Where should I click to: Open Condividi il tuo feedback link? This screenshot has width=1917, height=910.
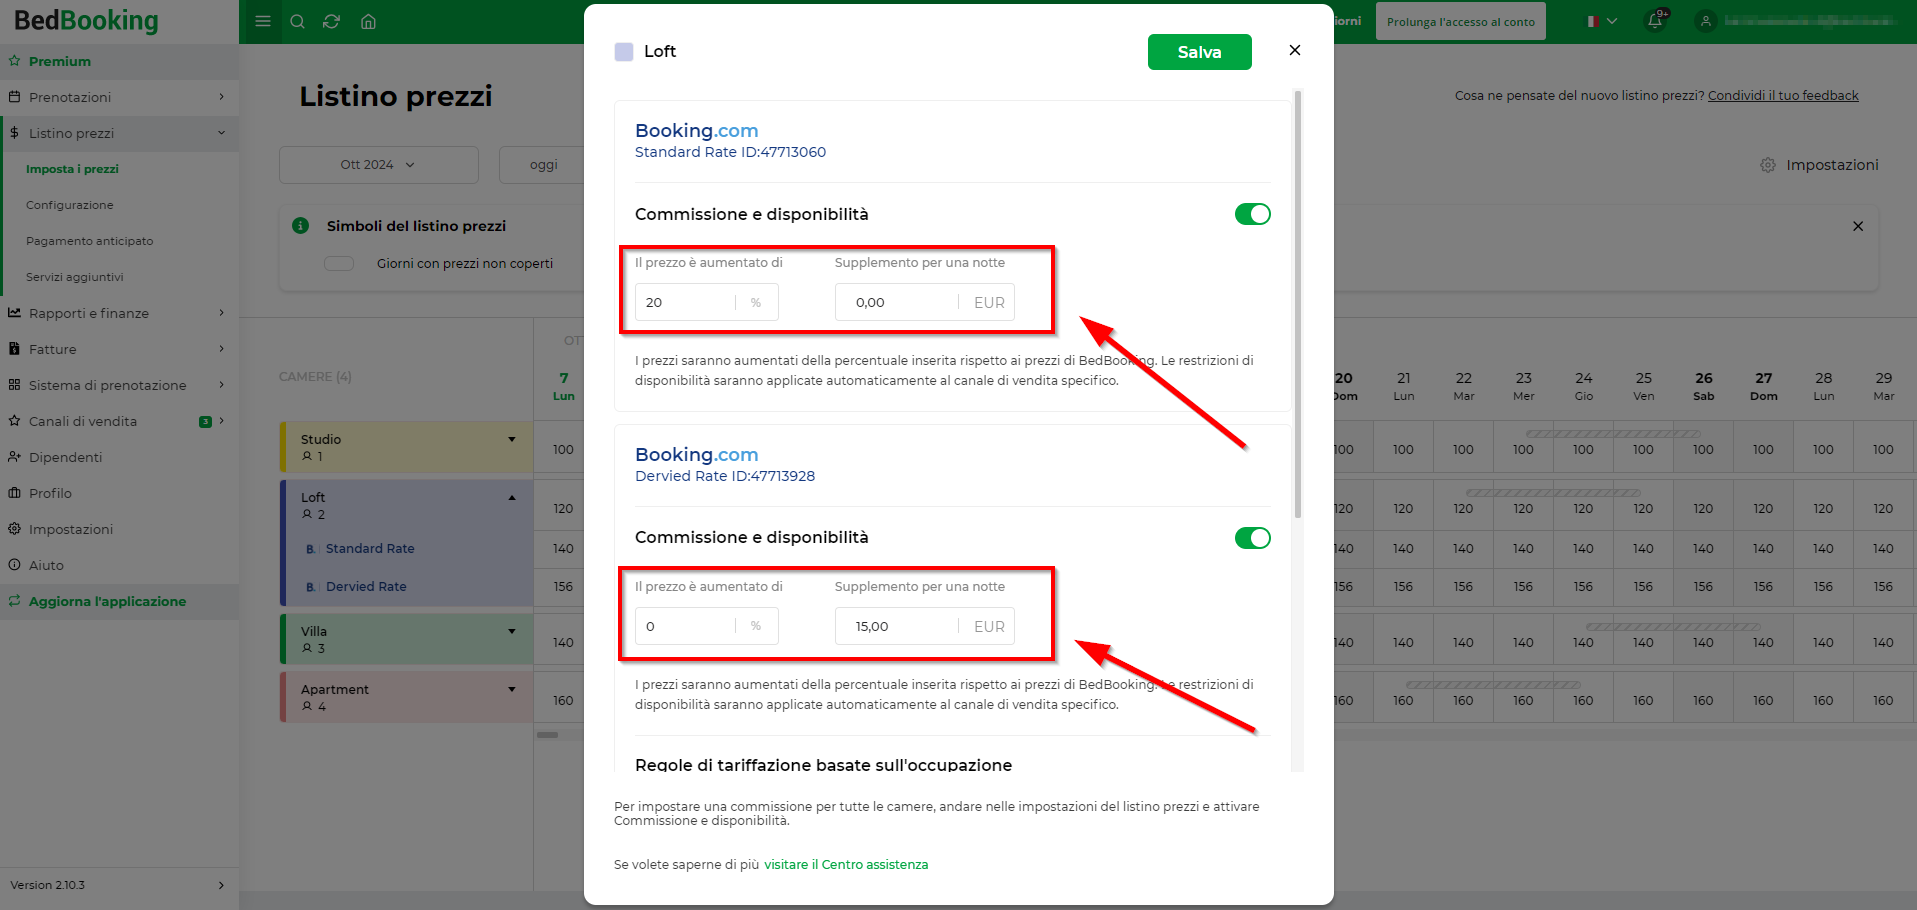(1783, 96)
